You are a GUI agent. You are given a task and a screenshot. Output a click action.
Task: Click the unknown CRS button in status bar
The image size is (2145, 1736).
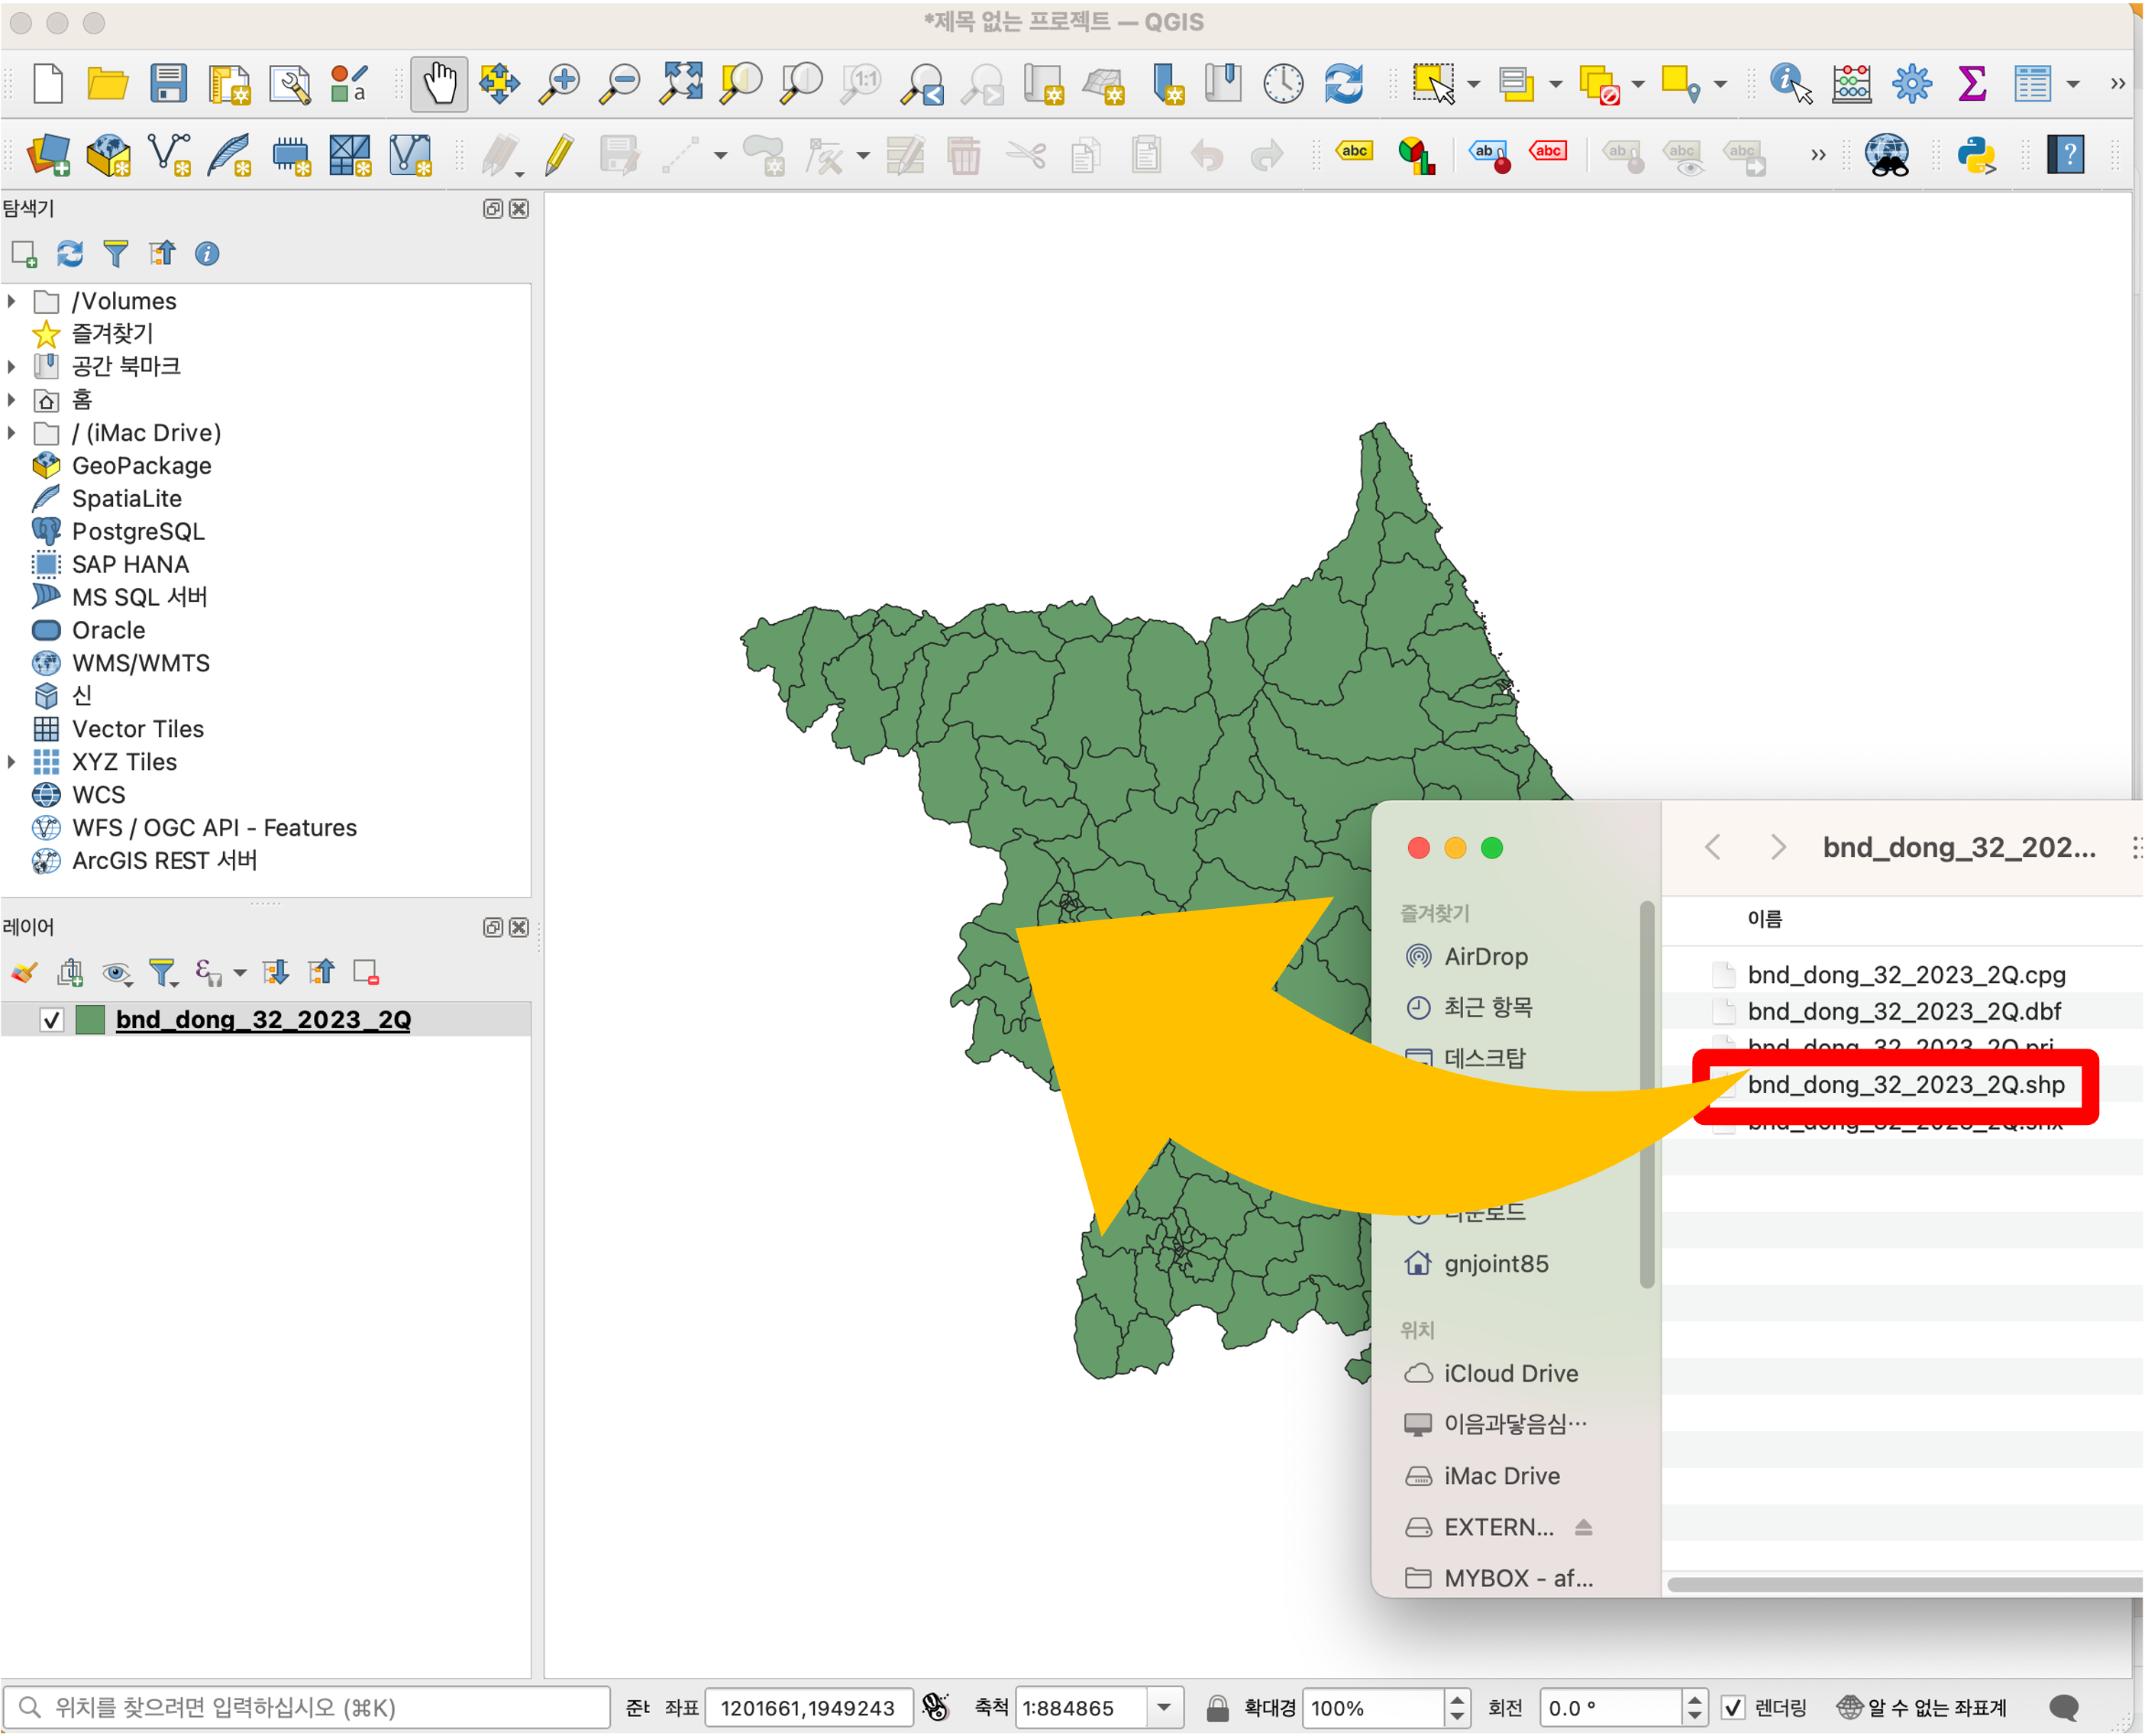1922,1708
